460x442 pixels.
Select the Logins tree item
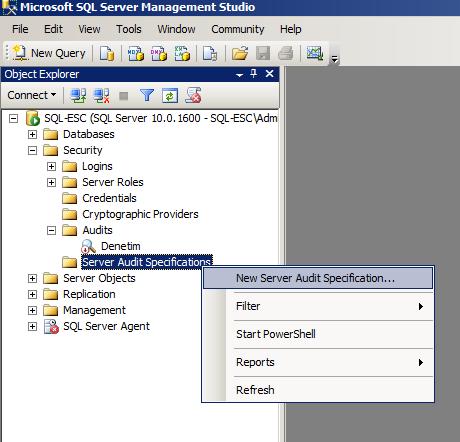coord(97,166)
